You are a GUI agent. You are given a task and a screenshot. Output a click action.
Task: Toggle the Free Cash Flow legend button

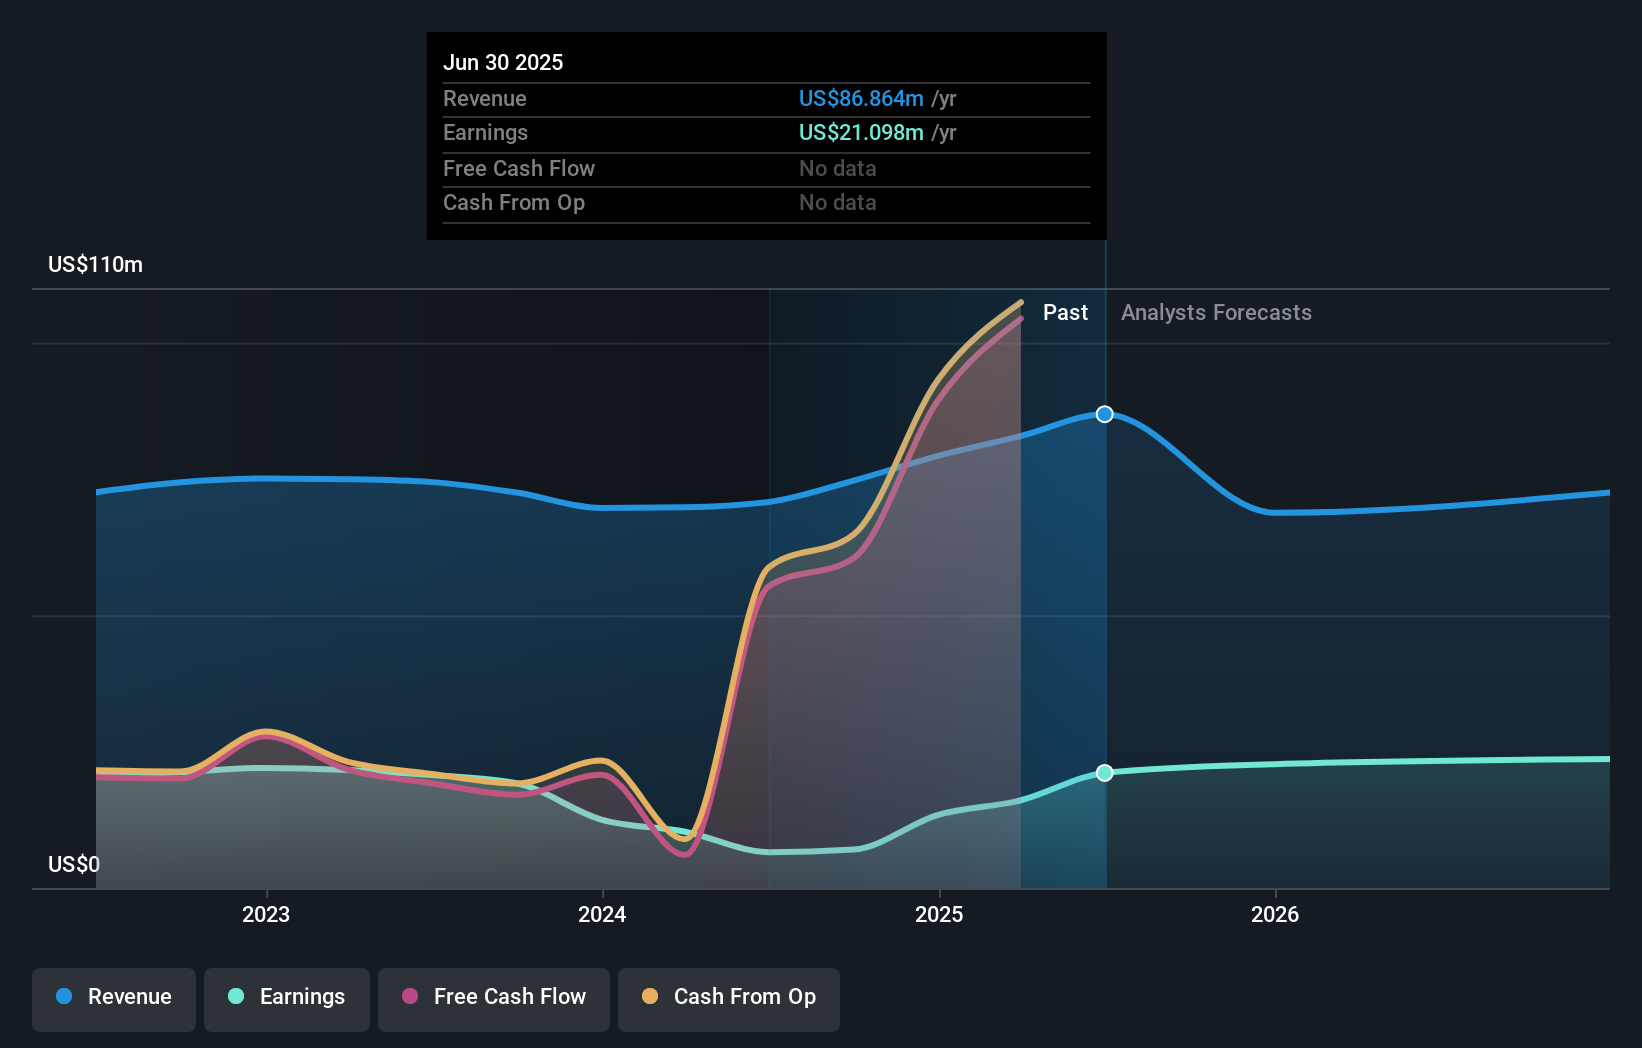coord(494,999)
